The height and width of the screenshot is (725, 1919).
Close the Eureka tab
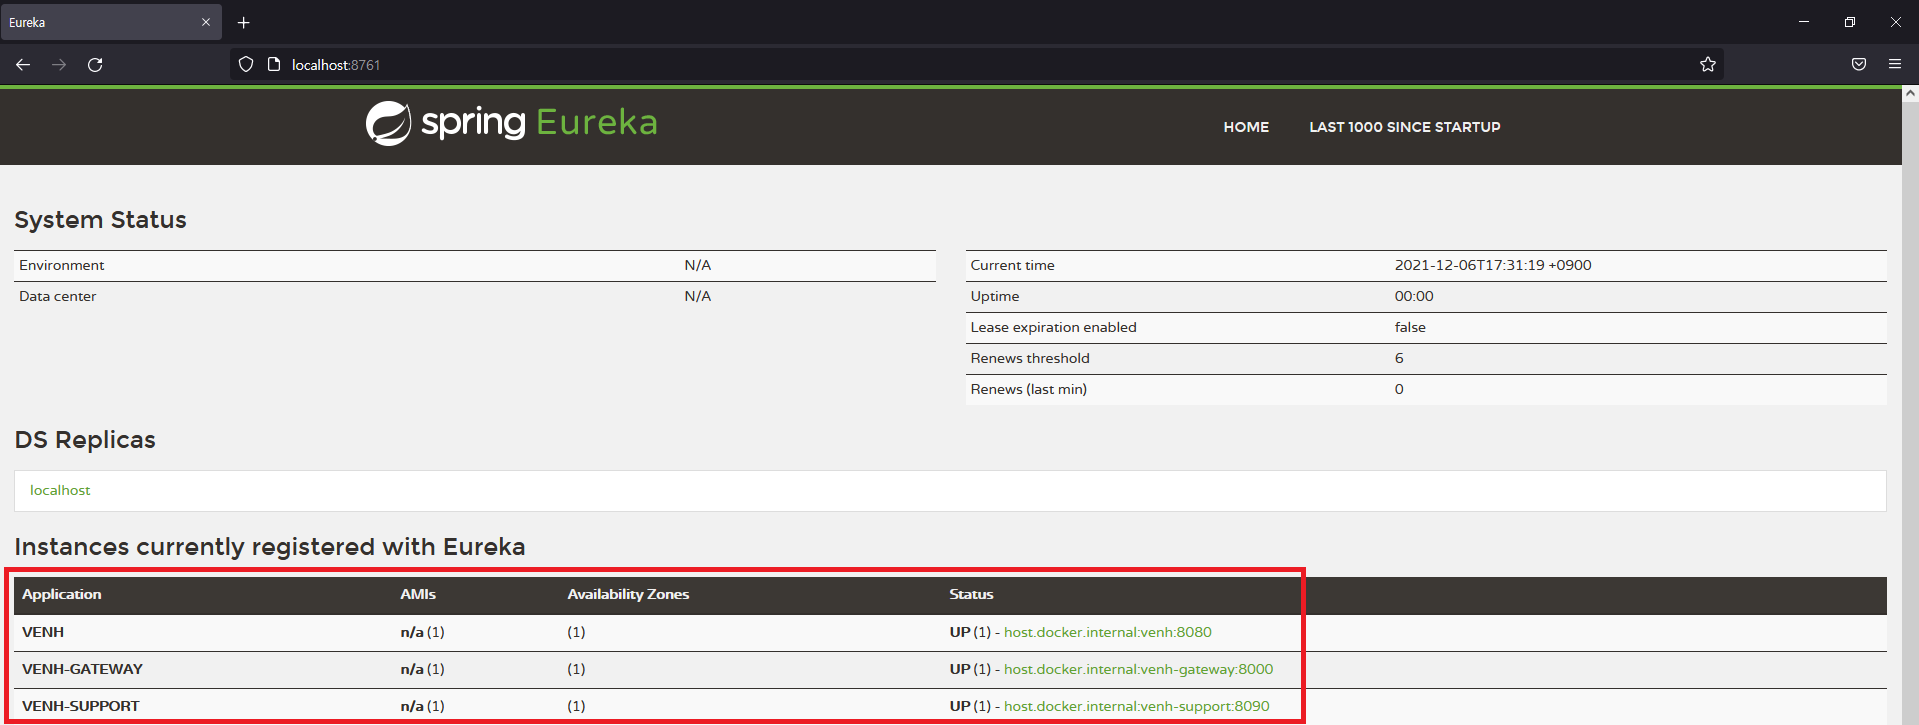[206, 22]
